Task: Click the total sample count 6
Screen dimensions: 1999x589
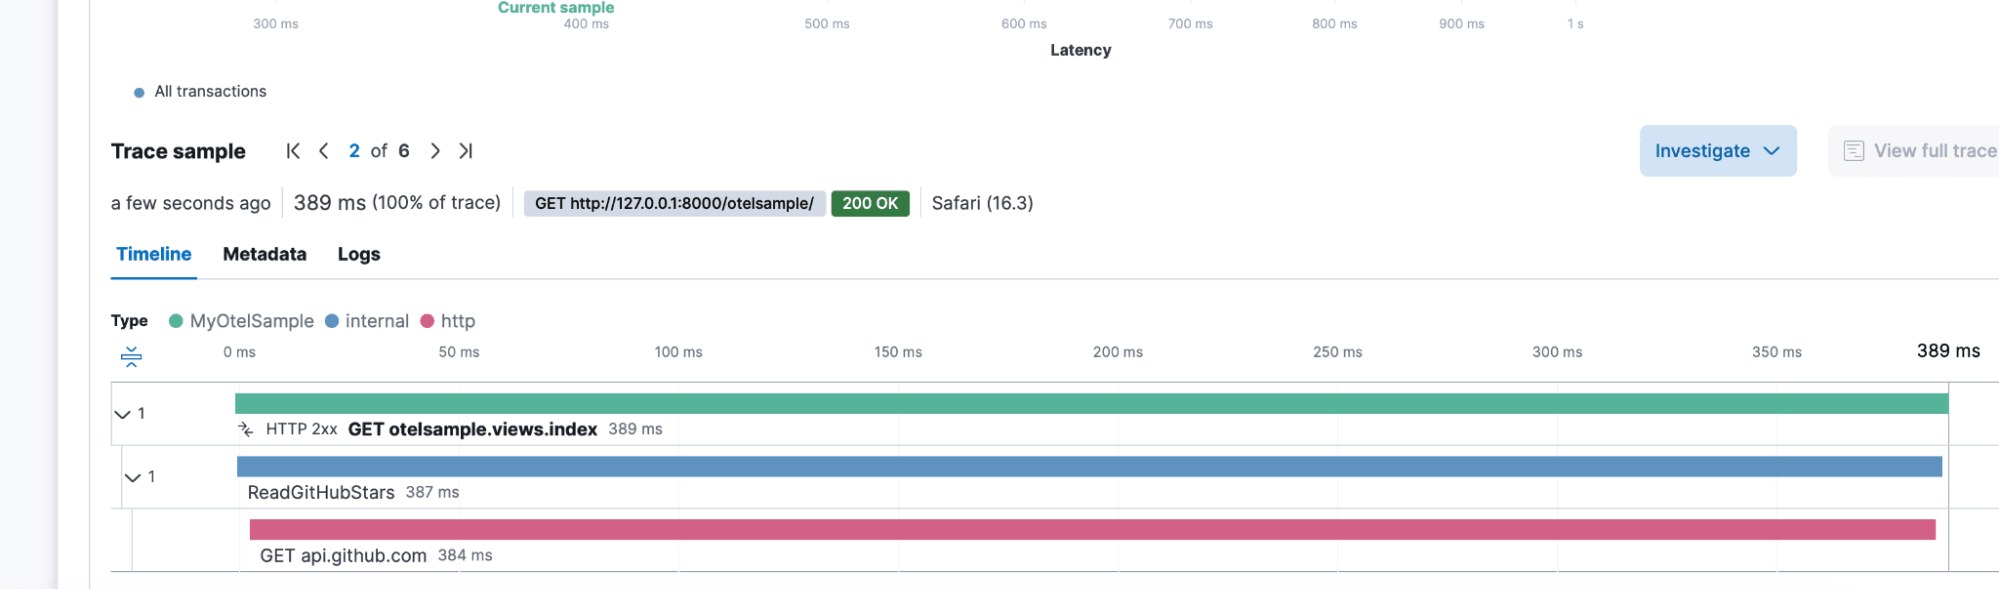Action: tap(404, 151)
